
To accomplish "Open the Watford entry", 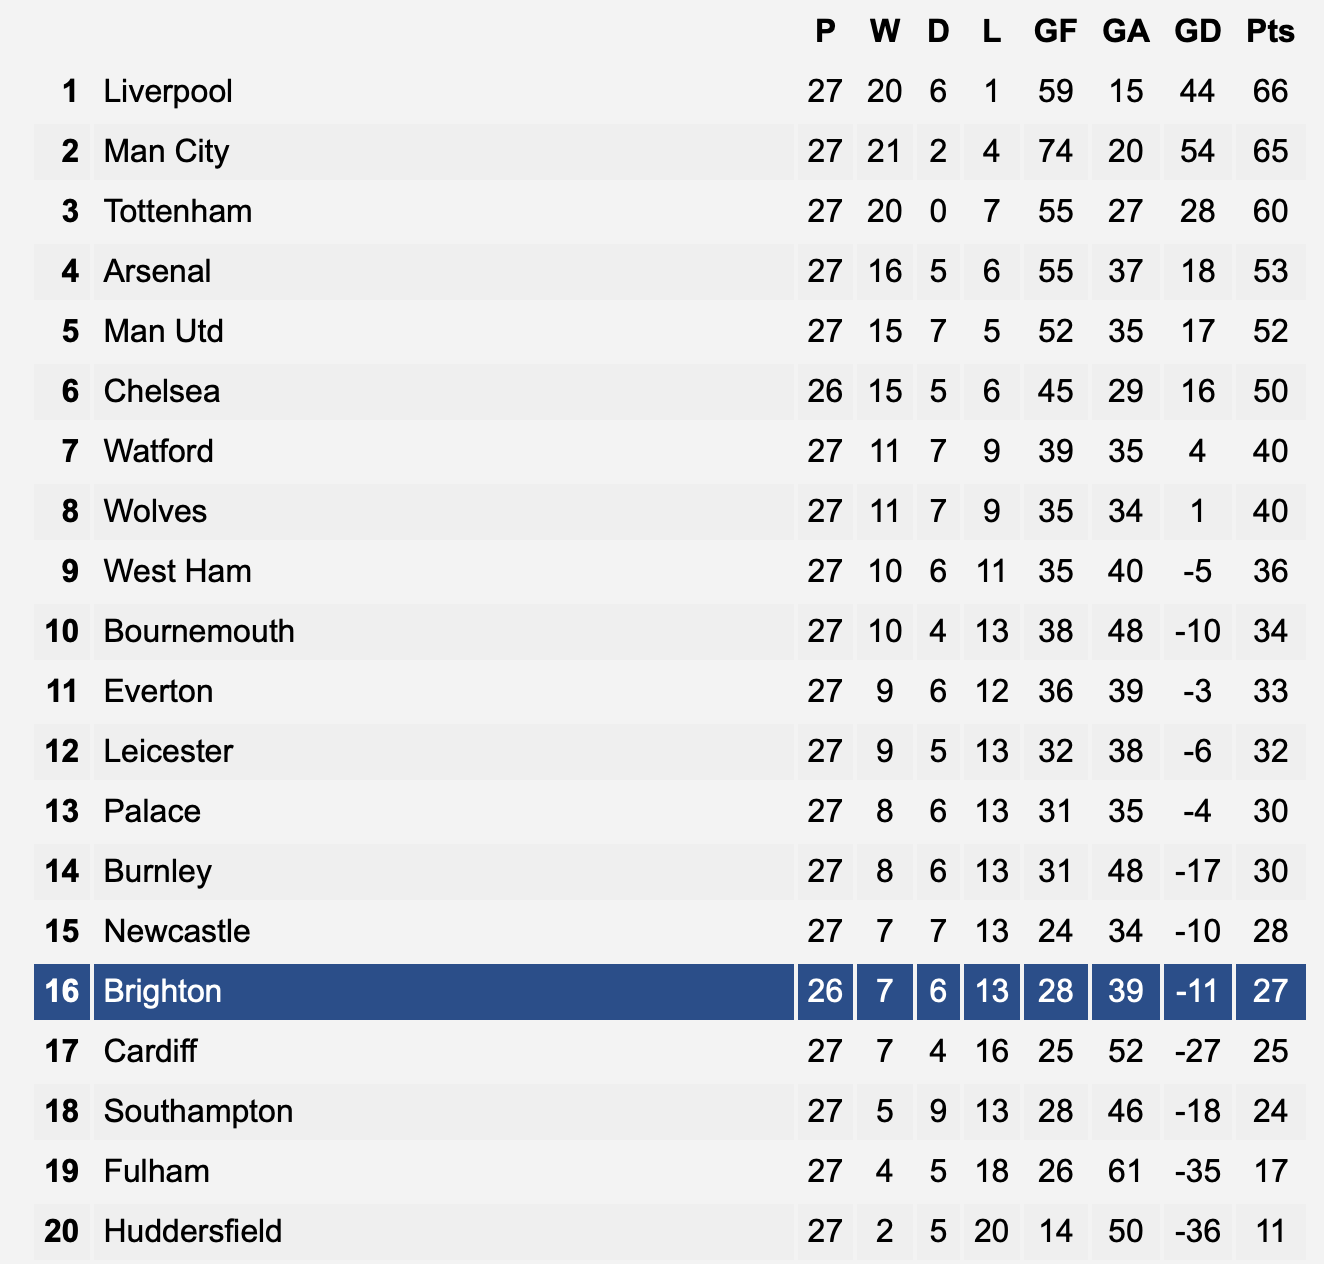I will tap(158, 451).
